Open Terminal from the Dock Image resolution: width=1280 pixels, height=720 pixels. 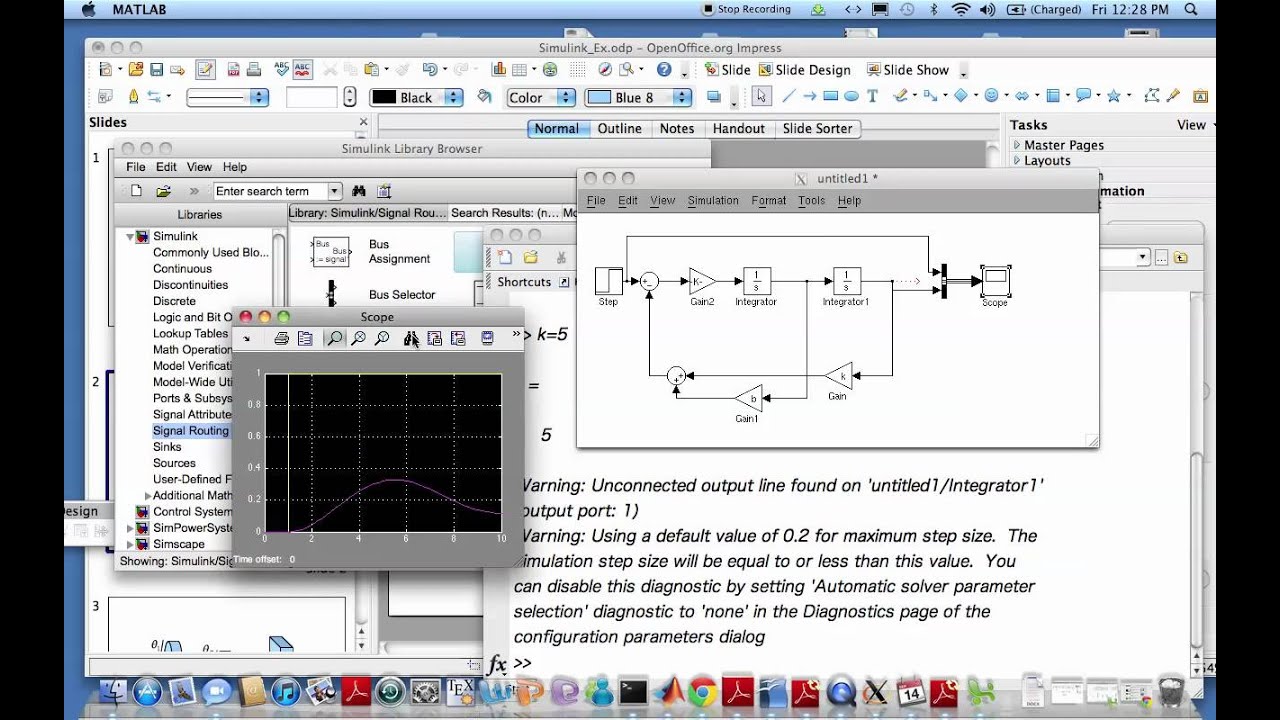coord(633,691)
